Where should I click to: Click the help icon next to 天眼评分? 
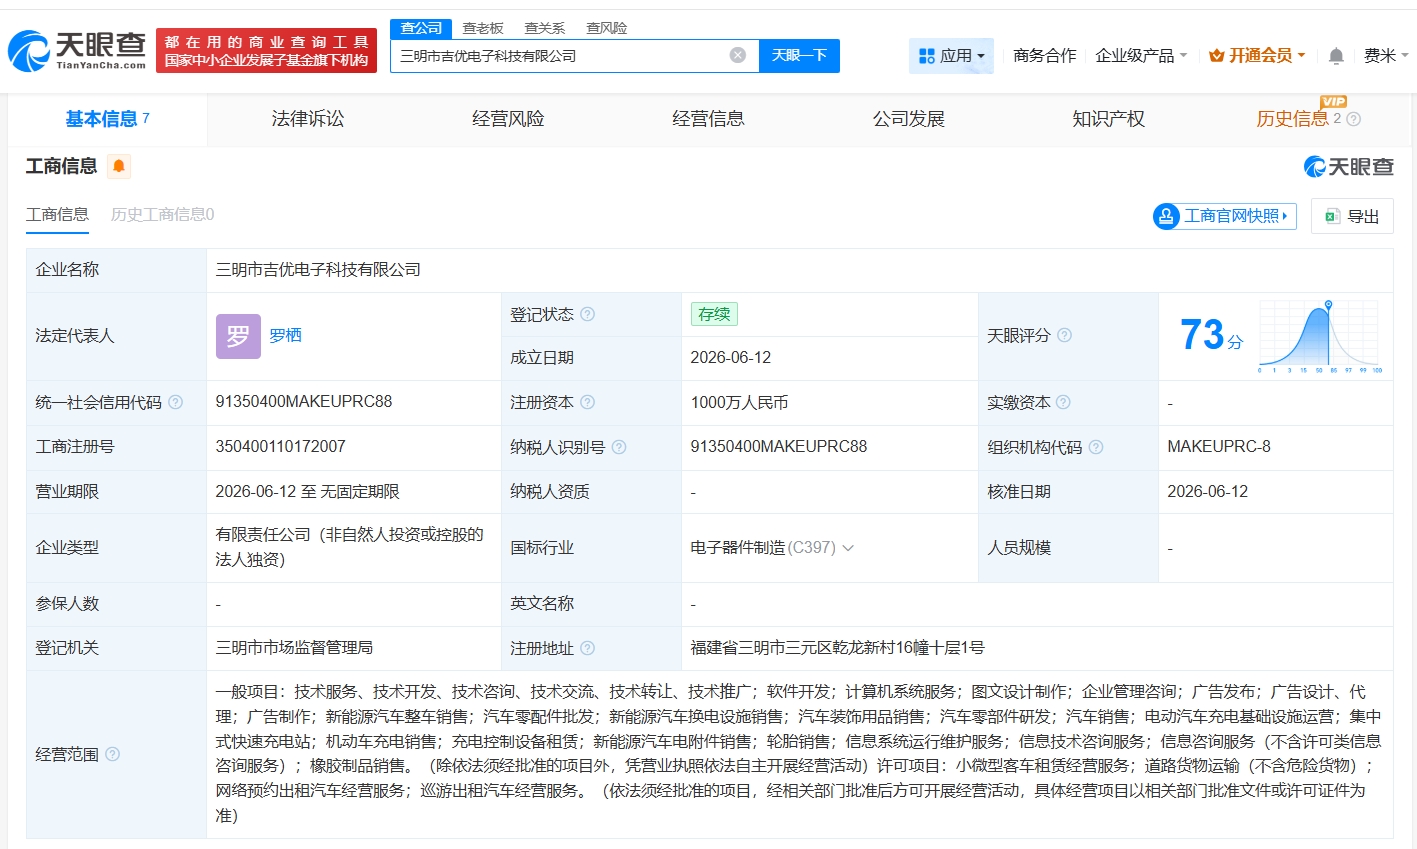(1065, 335)
